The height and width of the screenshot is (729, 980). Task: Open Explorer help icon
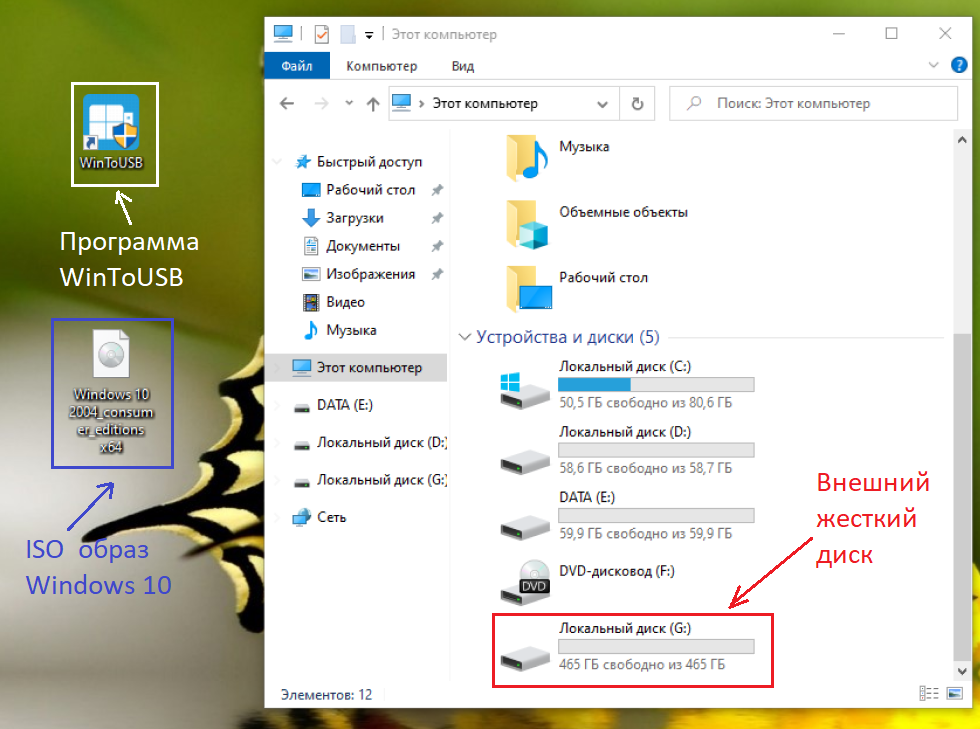[958, 65]
